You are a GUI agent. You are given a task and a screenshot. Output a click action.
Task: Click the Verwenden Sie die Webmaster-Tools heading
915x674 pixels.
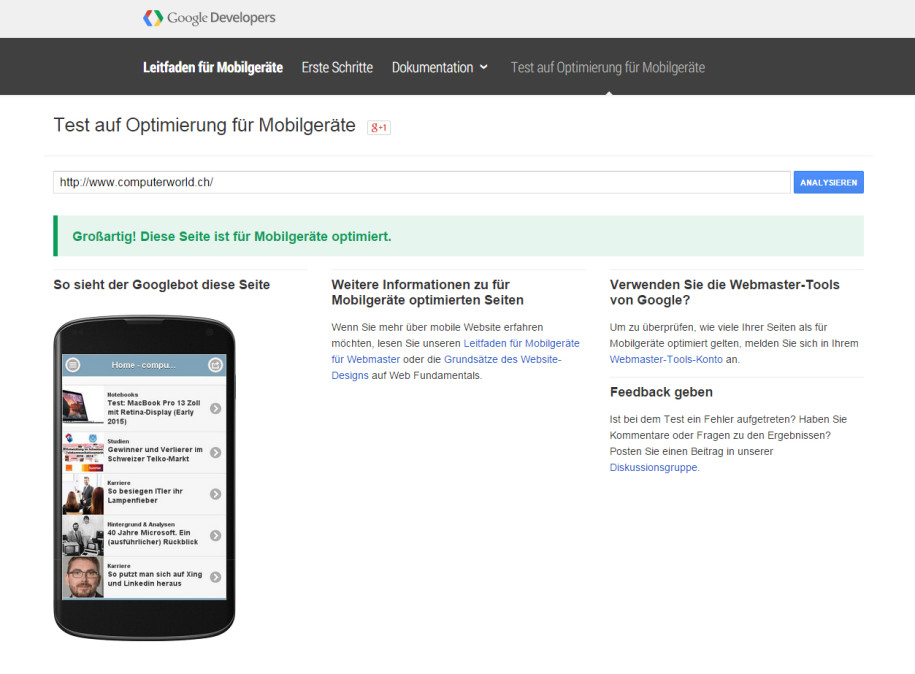(x=725, y=292)
